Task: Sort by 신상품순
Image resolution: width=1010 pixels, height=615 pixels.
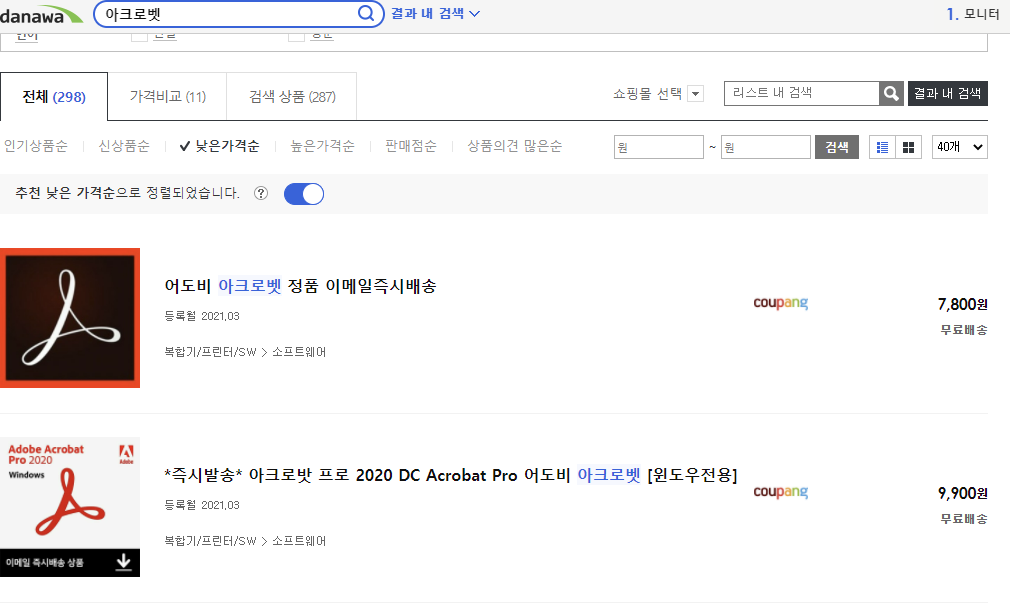Action: [124, 146]
